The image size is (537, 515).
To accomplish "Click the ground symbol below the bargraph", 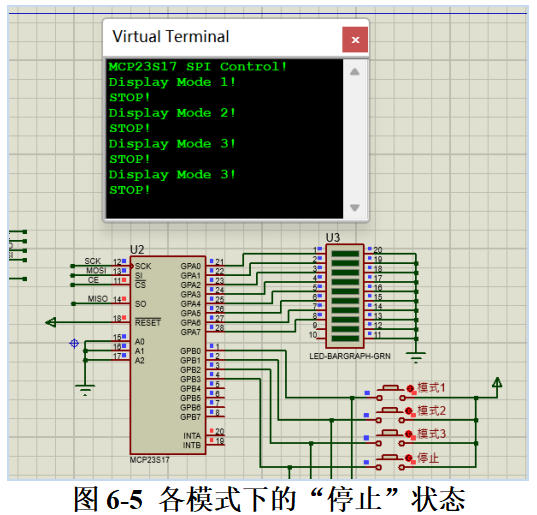I will click(416, 357).
